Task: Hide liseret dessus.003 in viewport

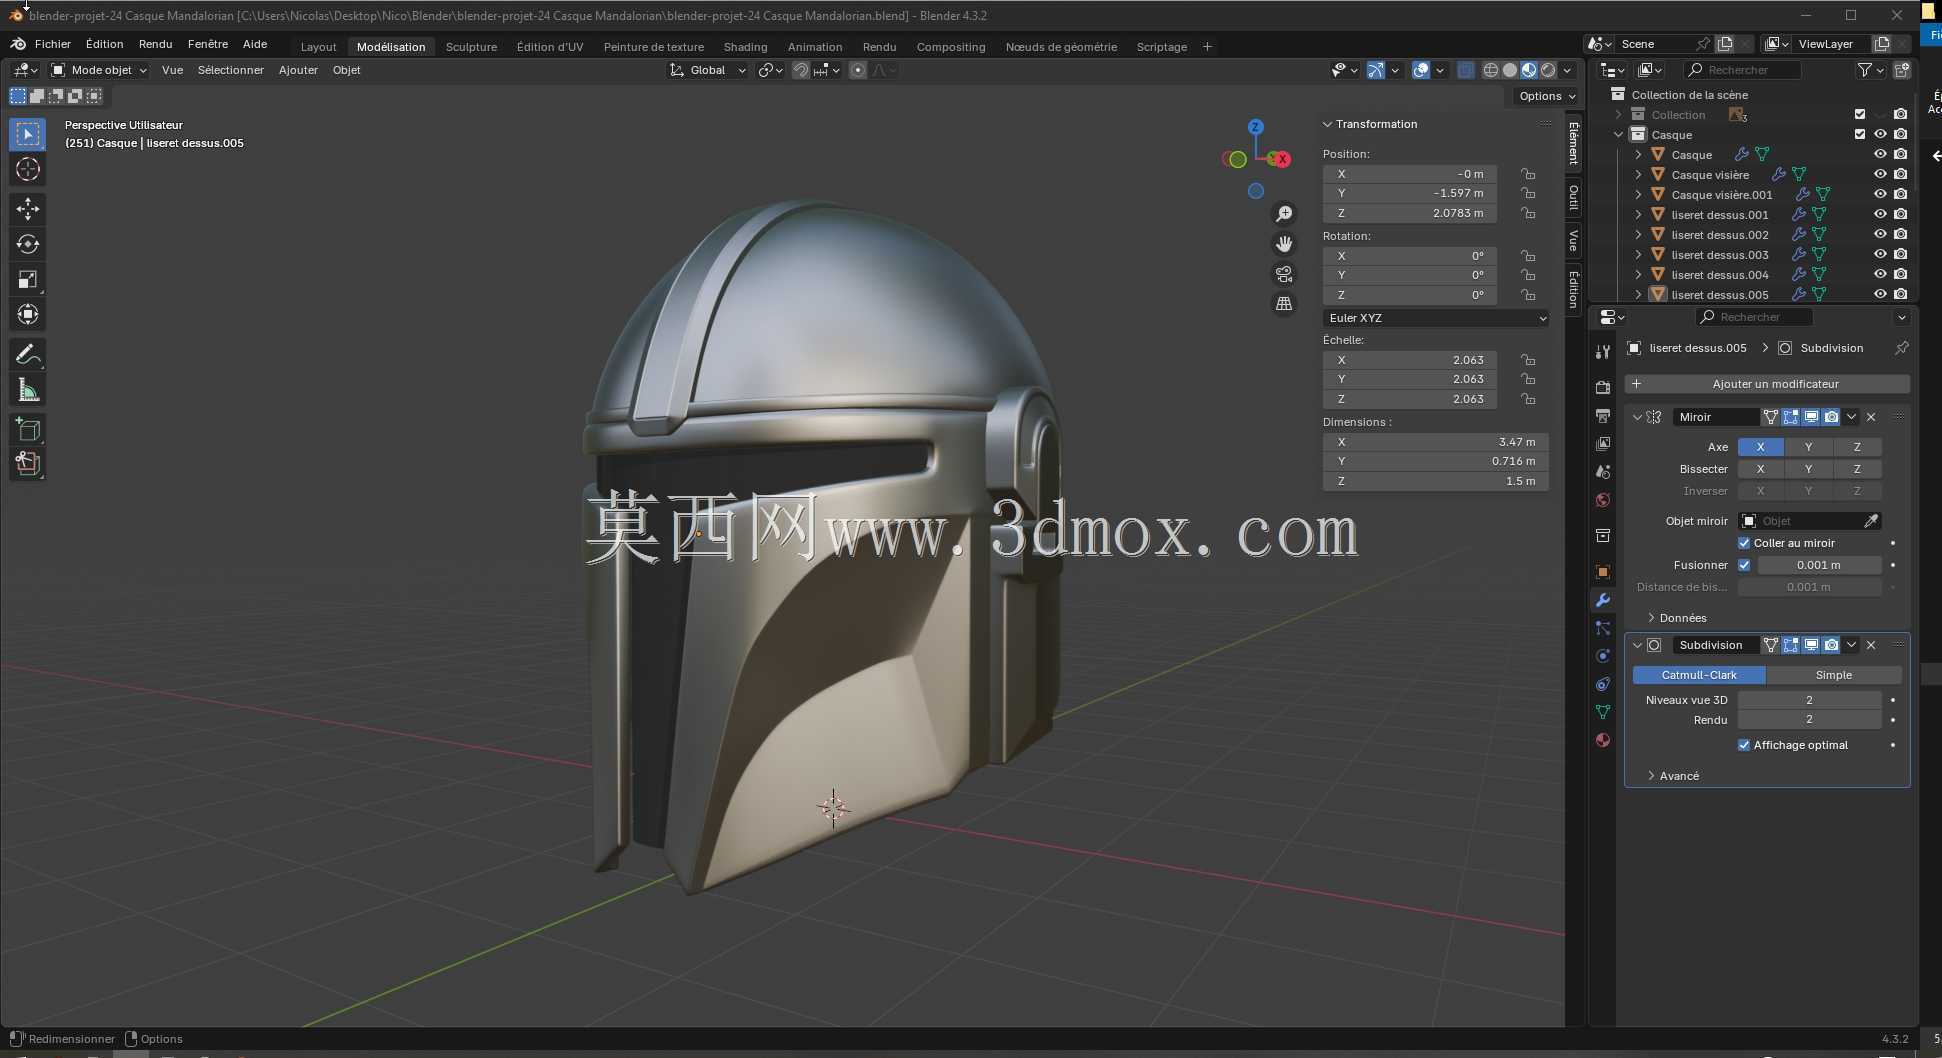Action: pos(1880,254)
